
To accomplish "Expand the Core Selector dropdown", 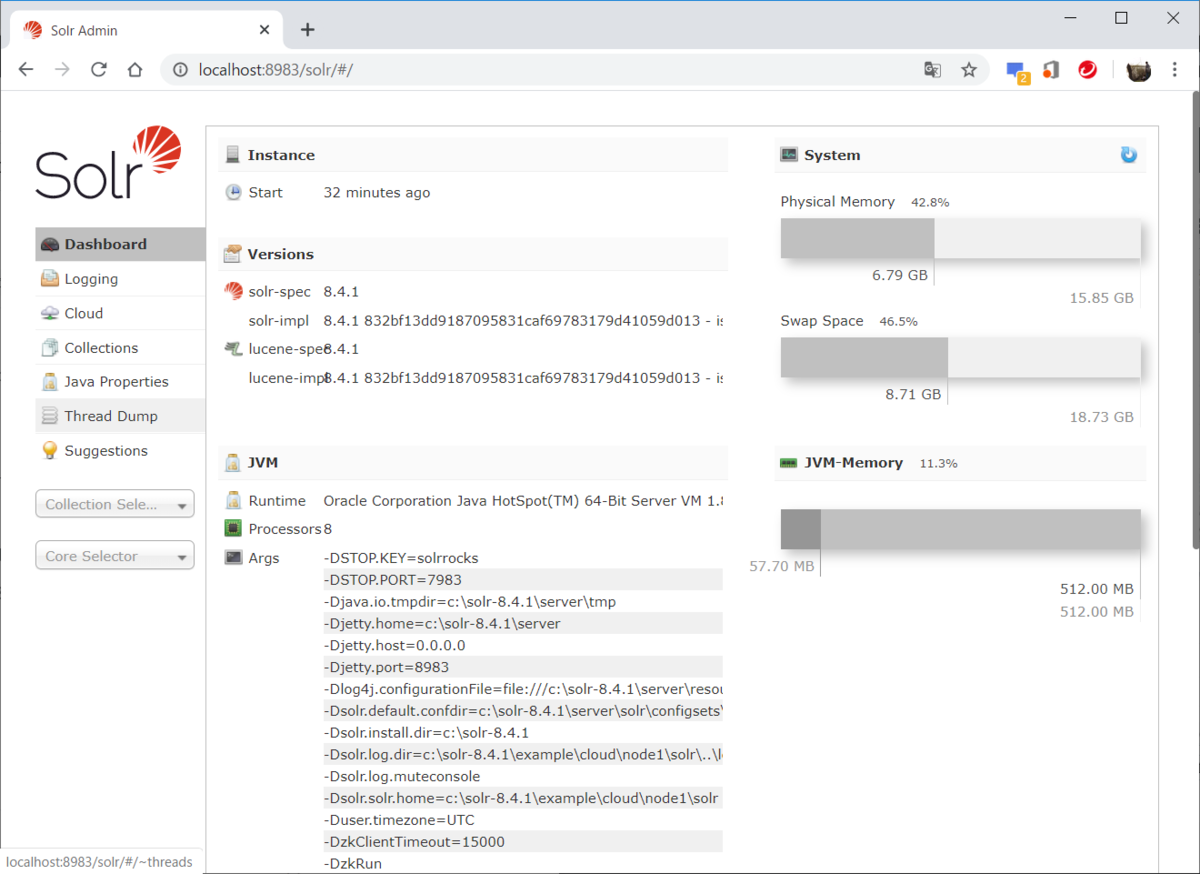I will click(115, 556).
